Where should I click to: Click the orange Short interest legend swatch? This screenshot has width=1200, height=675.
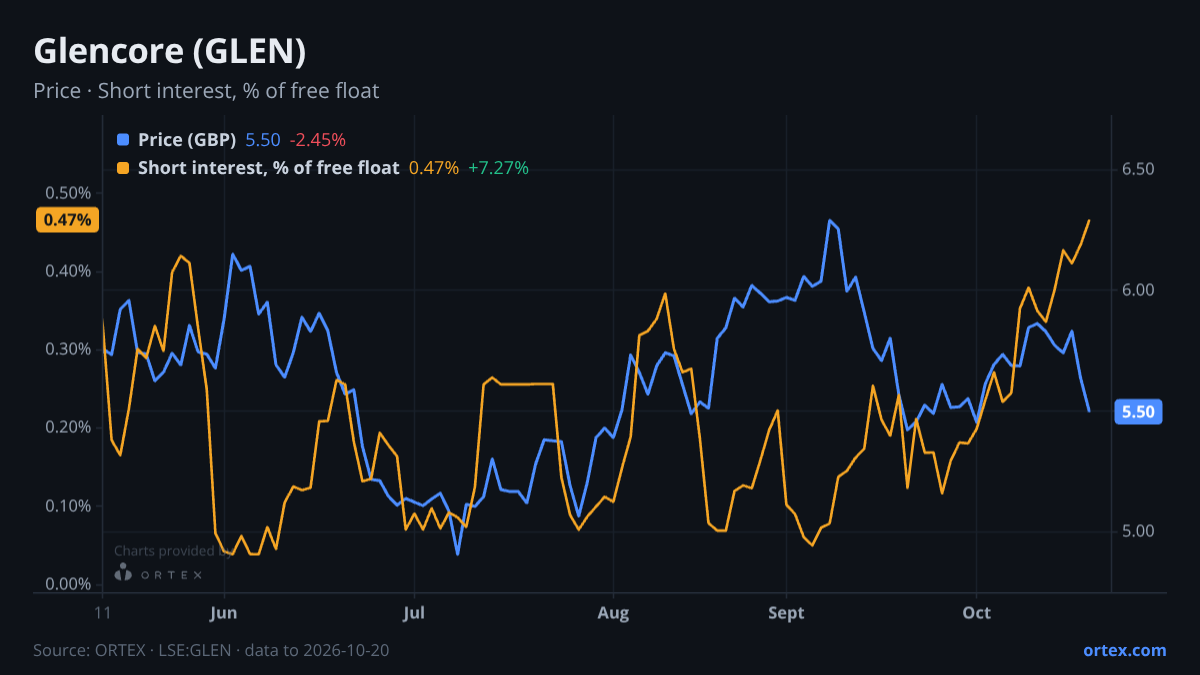tap(123, 168)
